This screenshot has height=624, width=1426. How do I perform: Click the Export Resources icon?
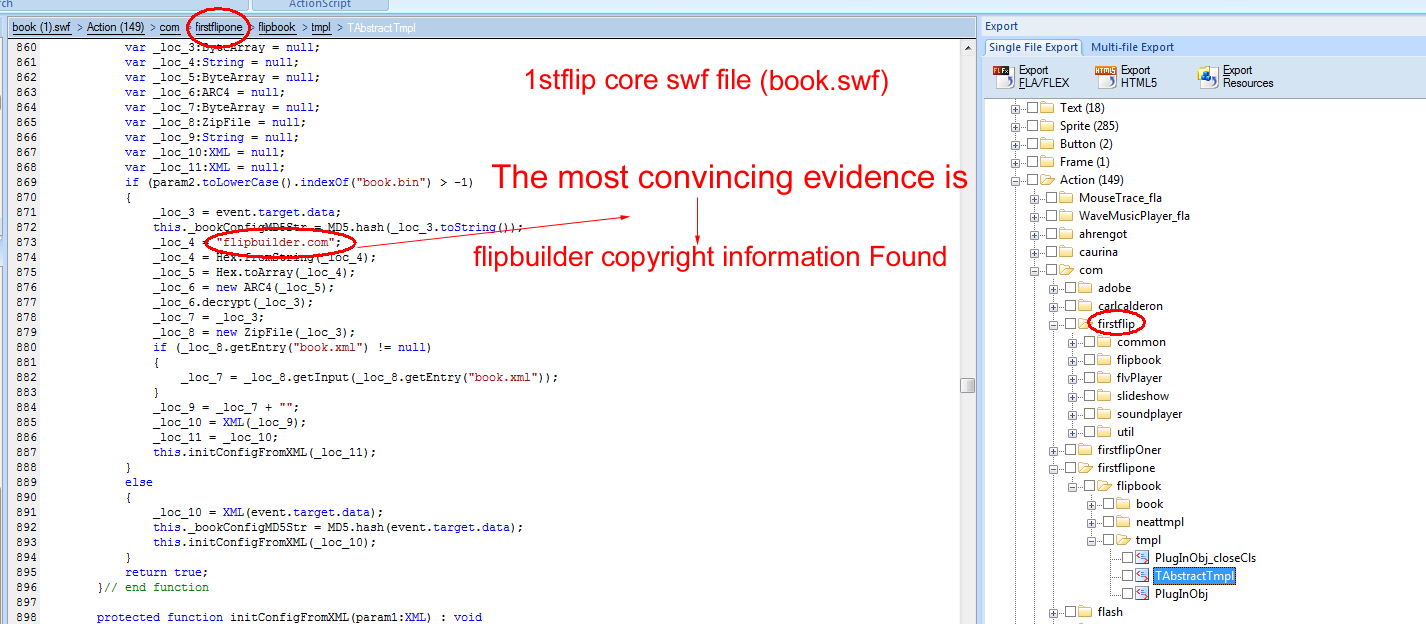[x=1208, y=76]
